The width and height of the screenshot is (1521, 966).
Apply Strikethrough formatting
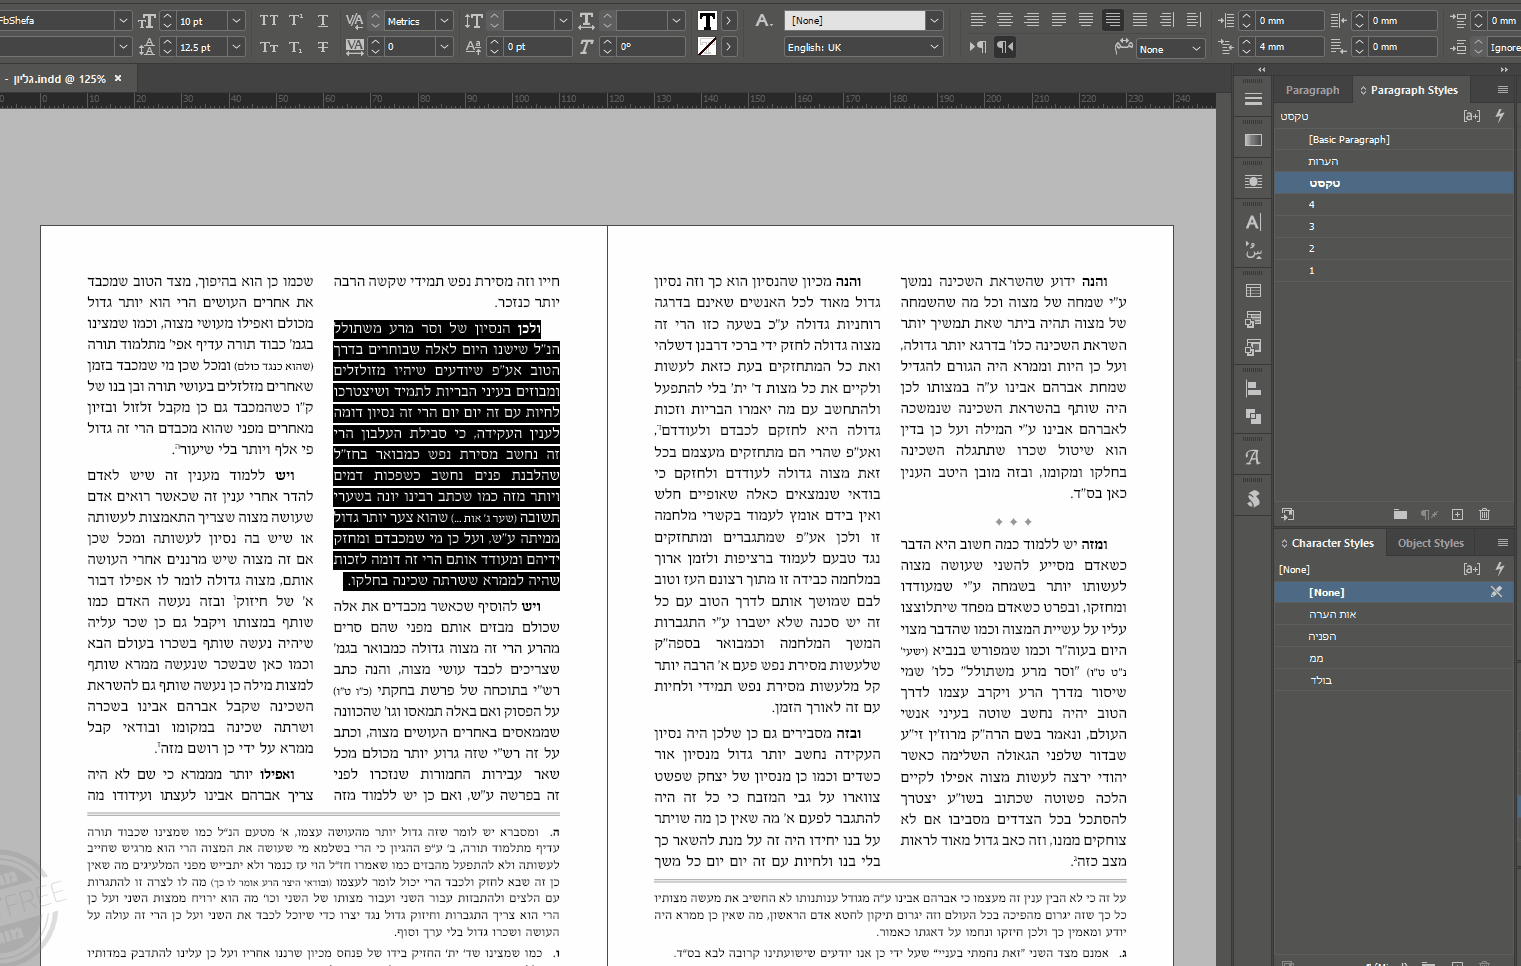click(322, 47)
